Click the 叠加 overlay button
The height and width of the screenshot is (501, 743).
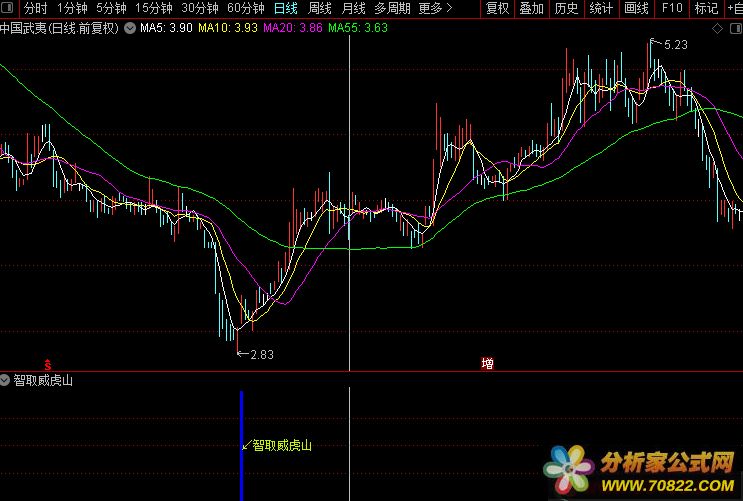(x=532, y=8)
